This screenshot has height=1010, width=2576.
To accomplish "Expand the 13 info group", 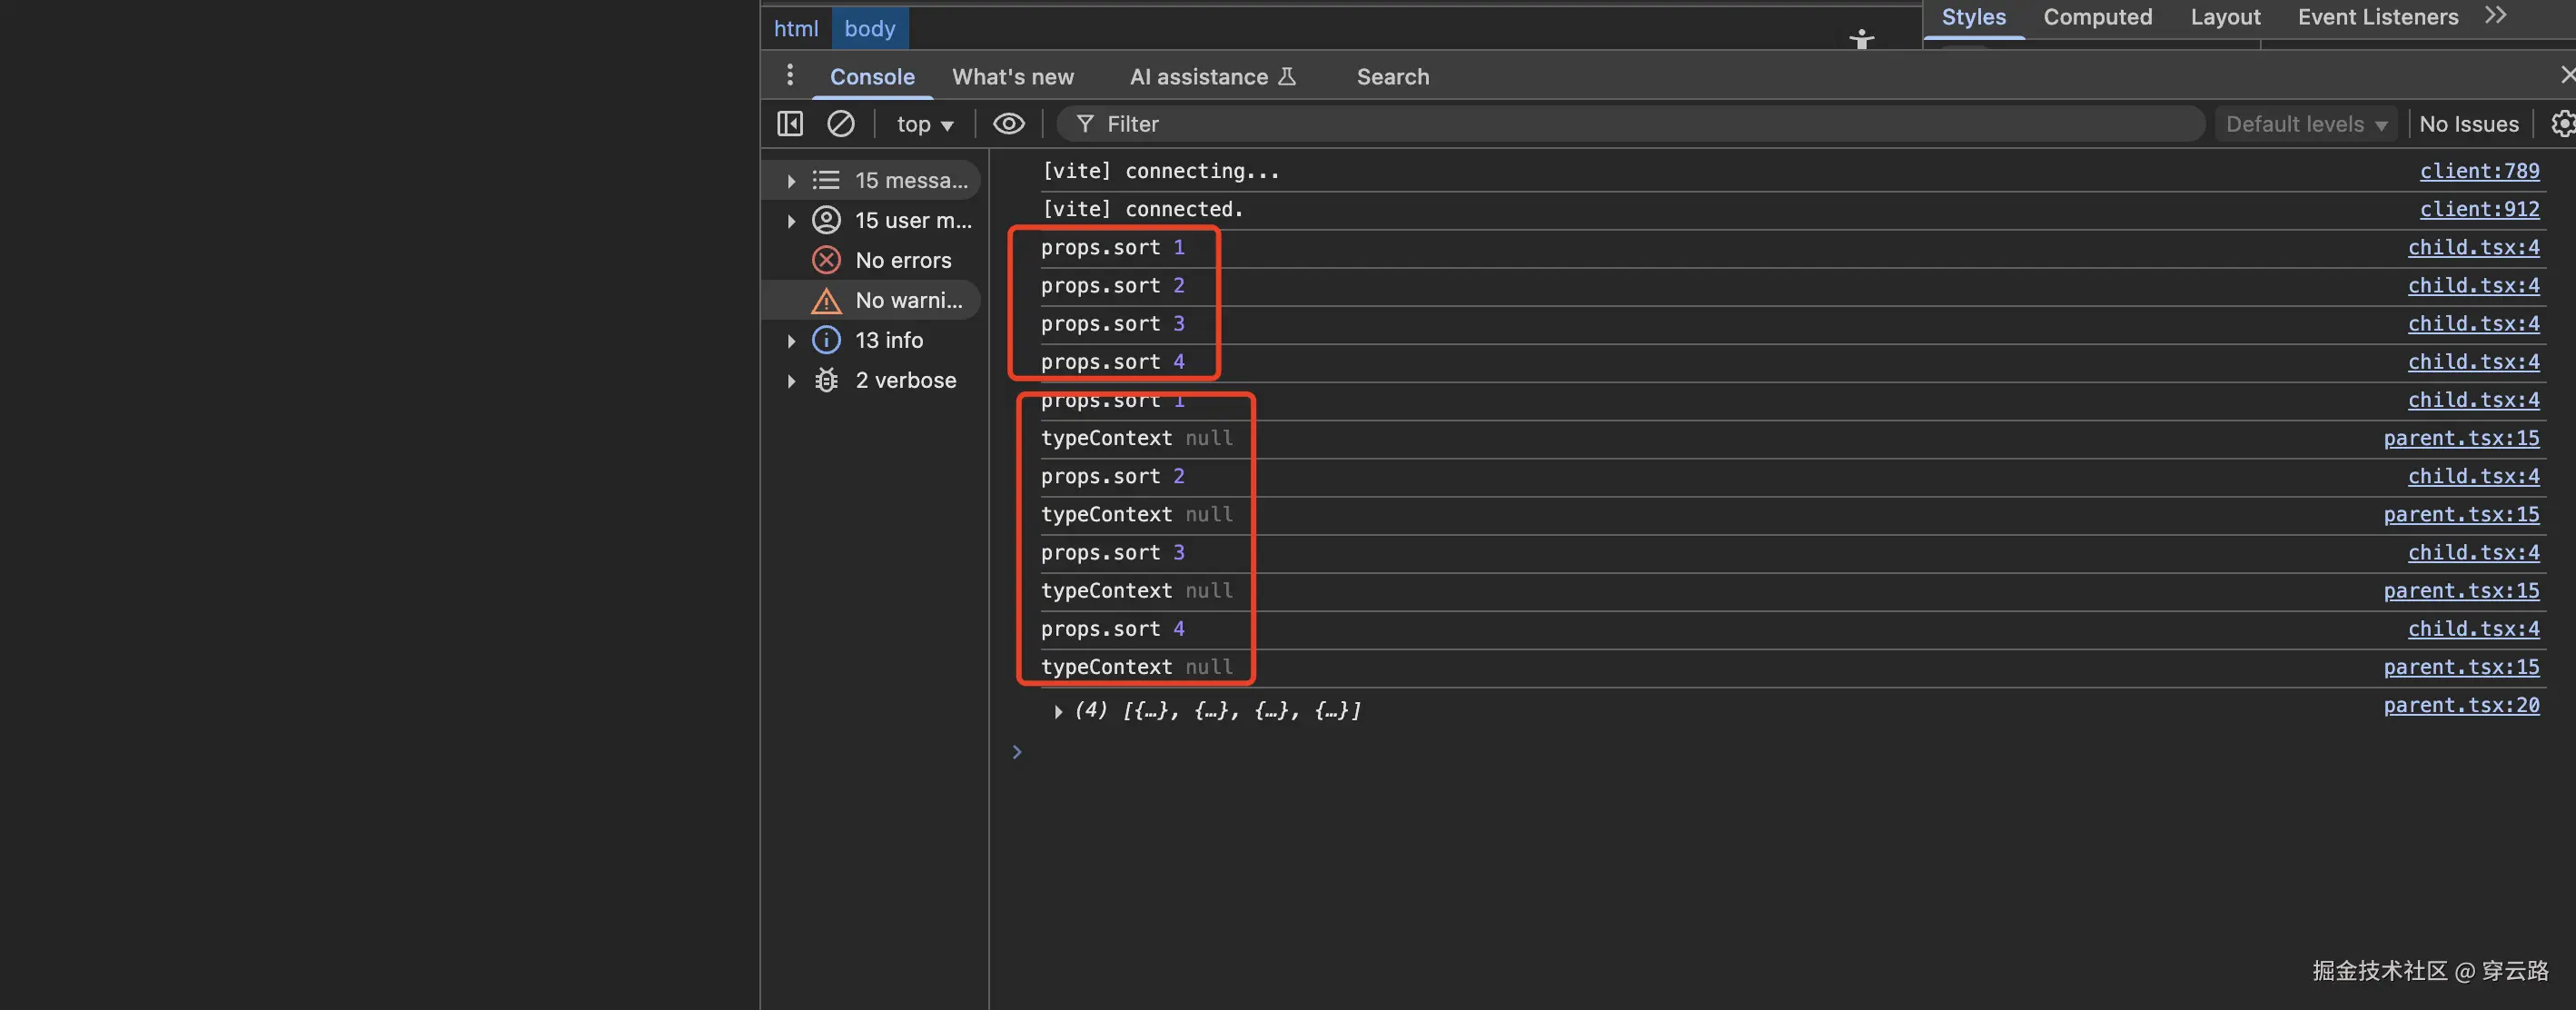I will 791,341.
